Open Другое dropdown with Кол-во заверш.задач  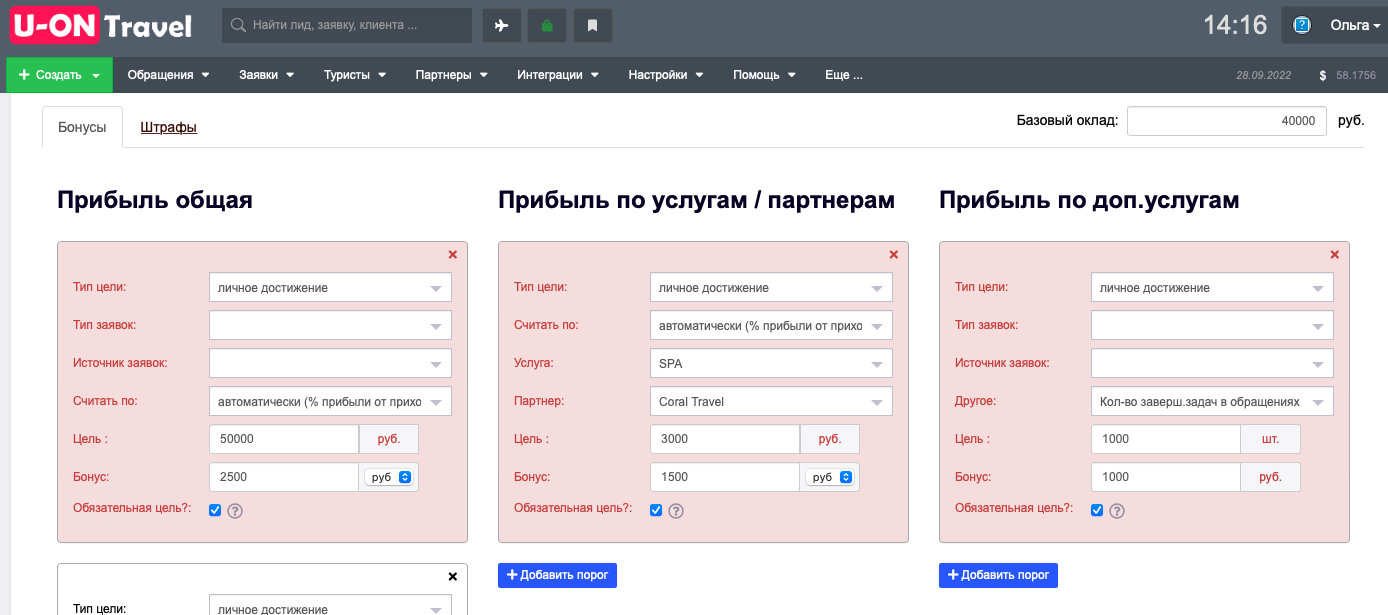(x=1212, y=401)
